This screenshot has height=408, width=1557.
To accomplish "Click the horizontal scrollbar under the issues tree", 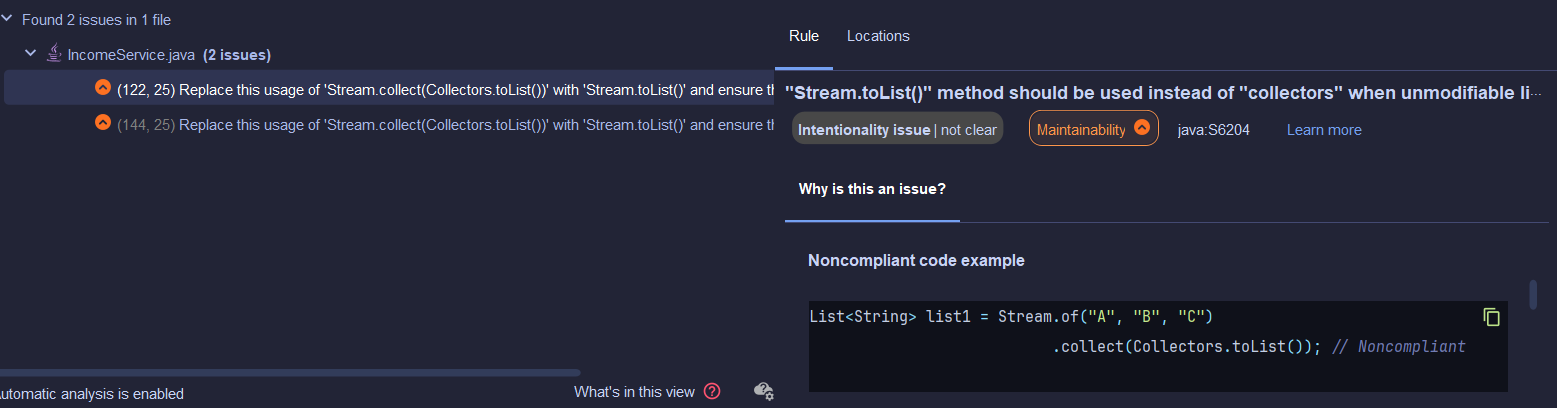I will point(290,373).
